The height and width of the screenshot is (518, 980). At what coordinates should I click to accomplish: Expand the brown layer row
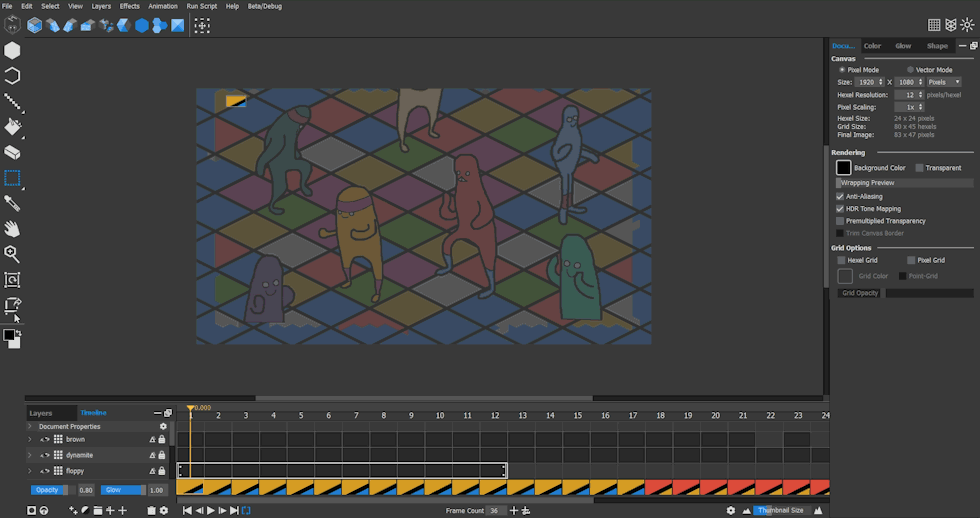[x=30, y=439]
